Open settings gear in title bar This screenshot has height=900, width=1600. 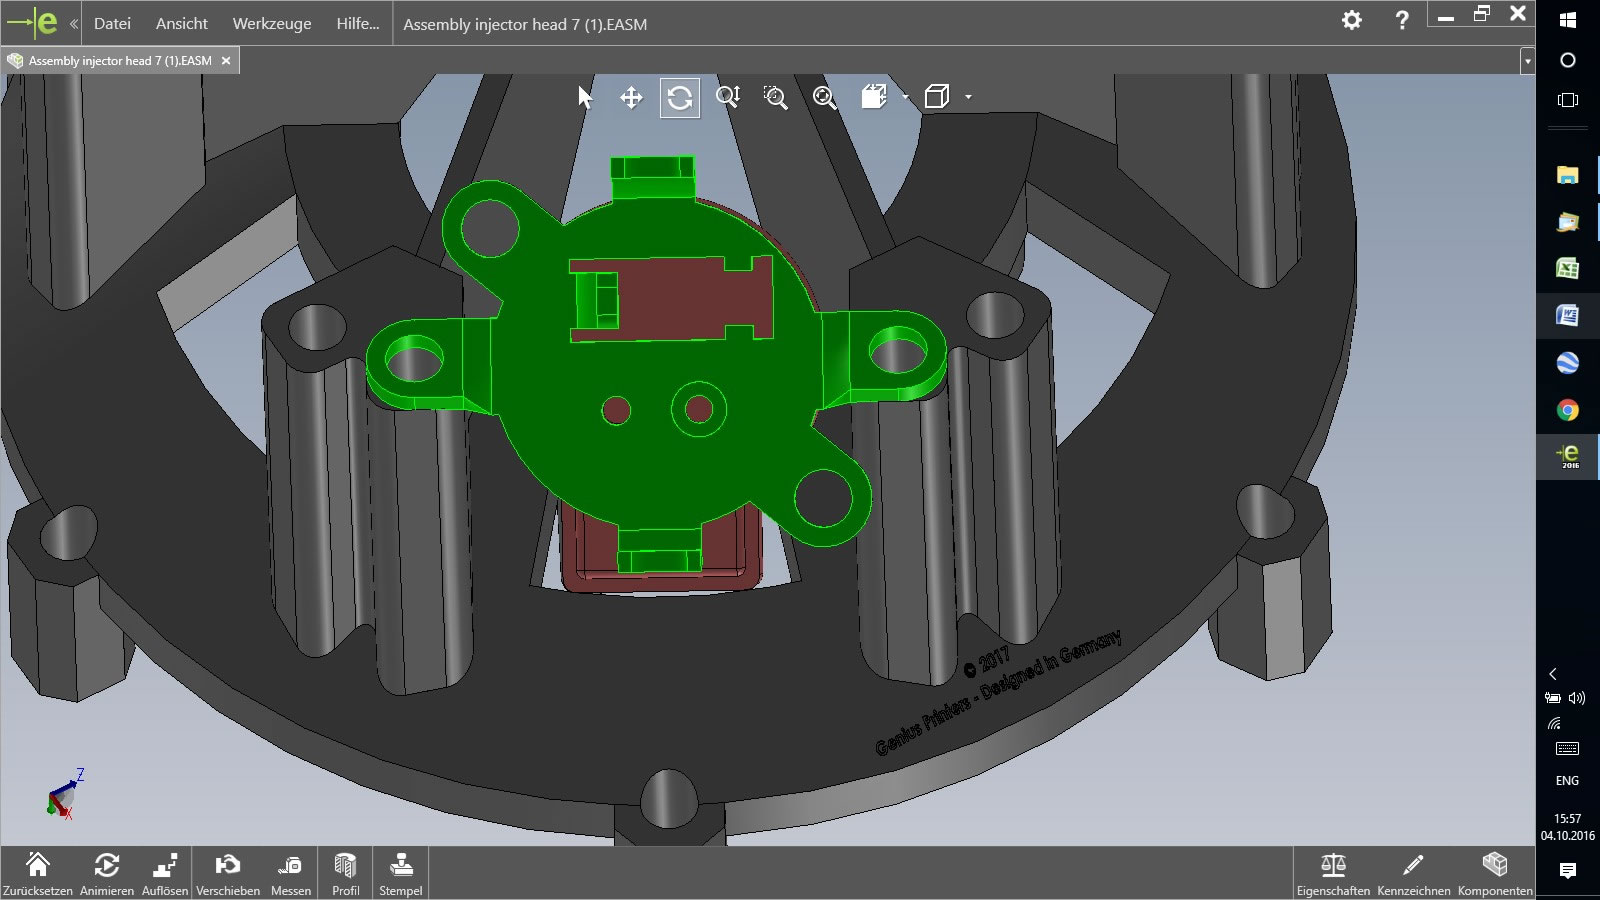click(x=1352, y=20)
